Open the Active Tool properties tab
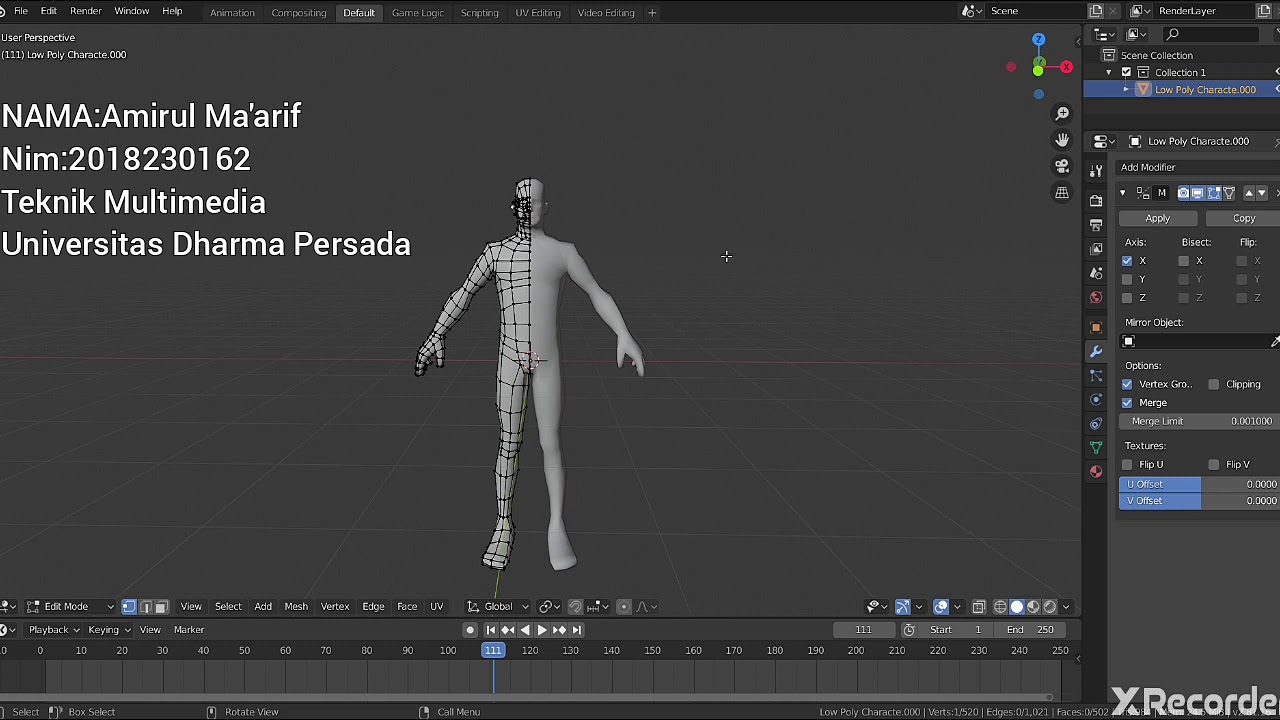The image size is (1280, 720). point(1096,172)
